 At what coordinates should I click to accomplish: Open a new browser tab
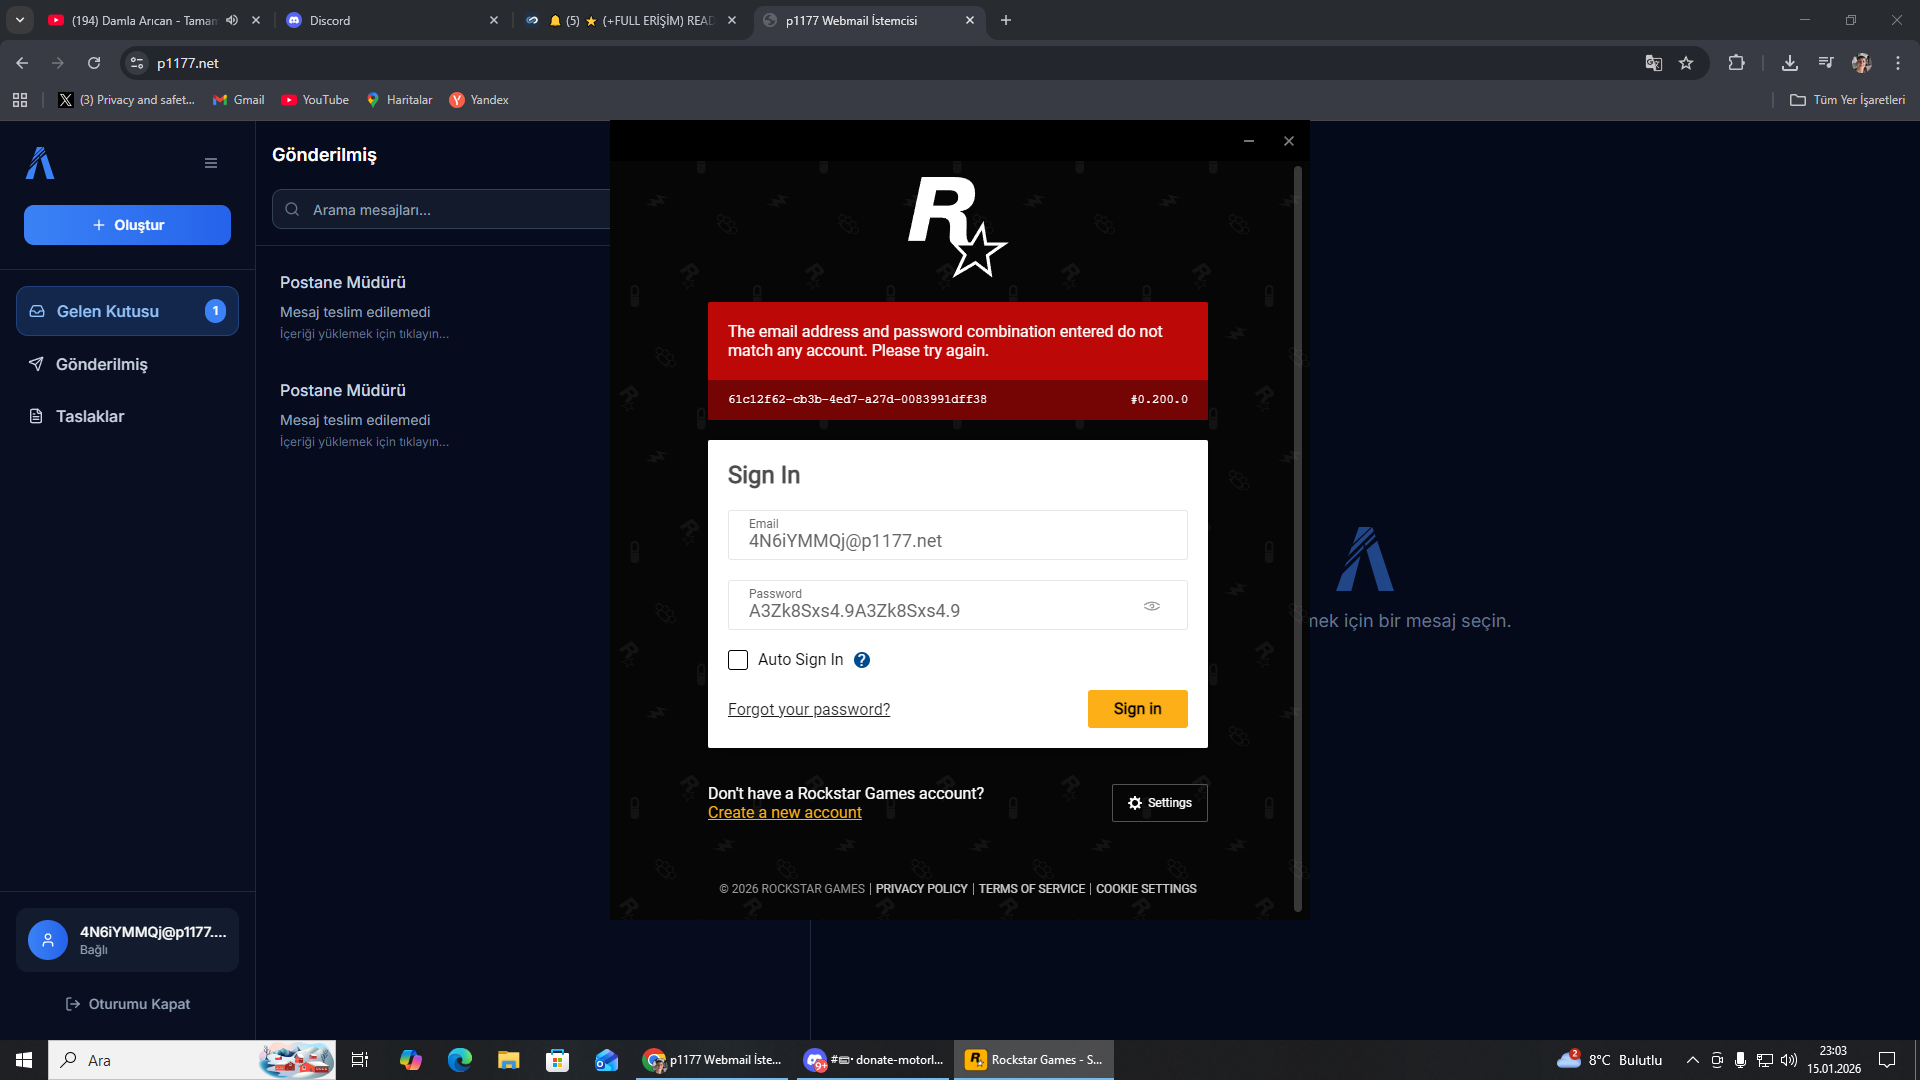pos(1006,20)
